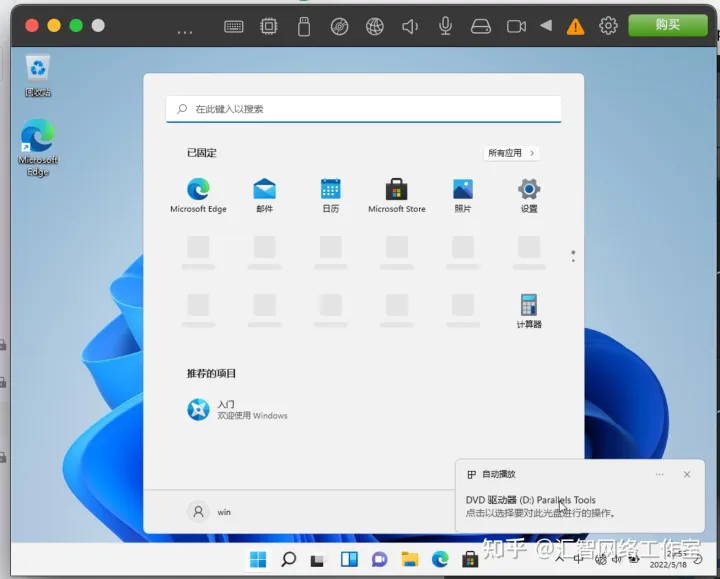Click the DVD 驱动器 Parallels Tools notification text

530,500
